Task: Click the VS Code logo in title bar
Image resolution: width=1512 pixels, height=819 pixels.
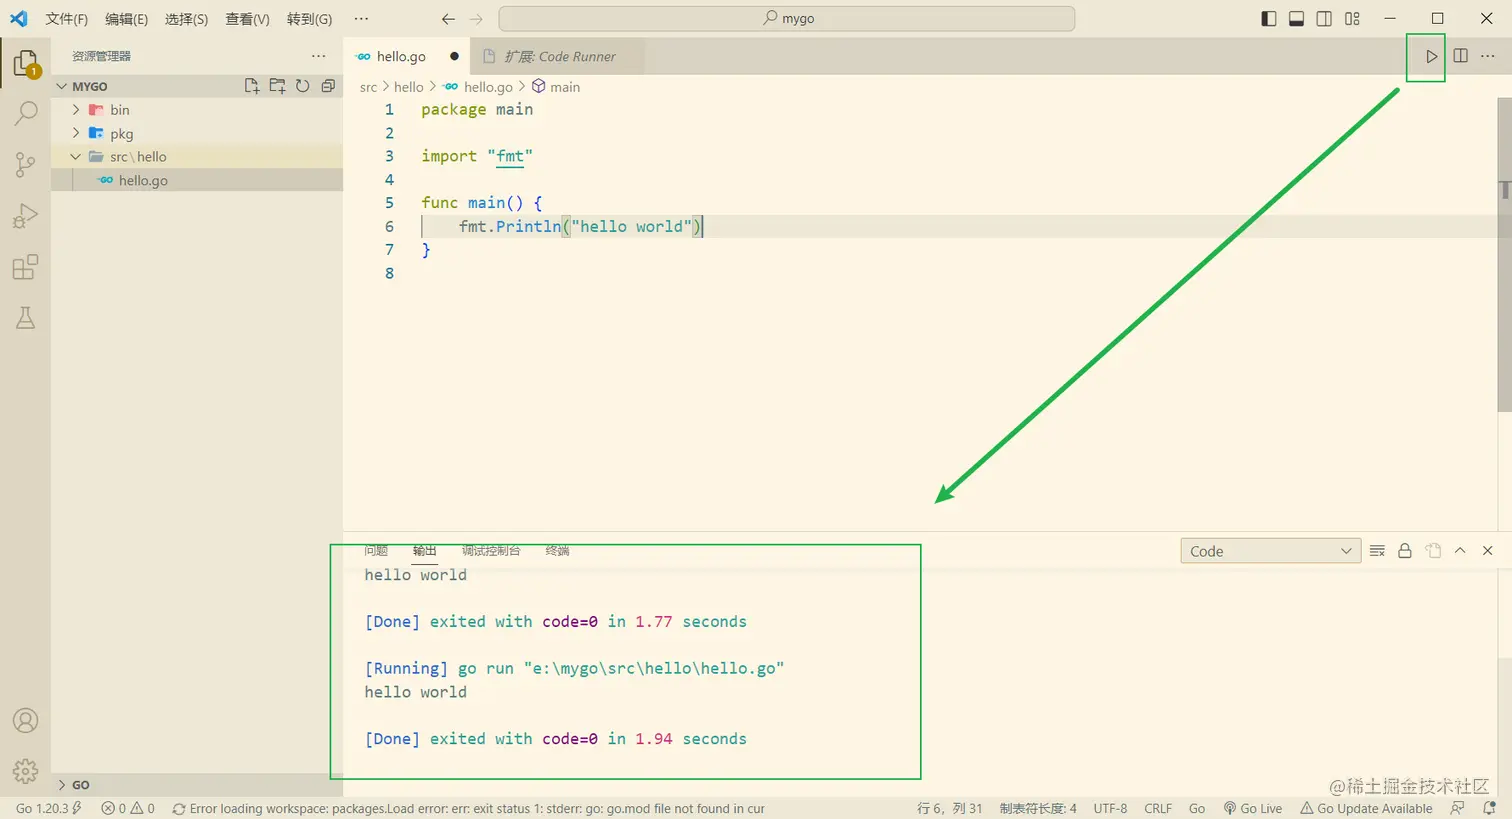Action: [19, 18]
